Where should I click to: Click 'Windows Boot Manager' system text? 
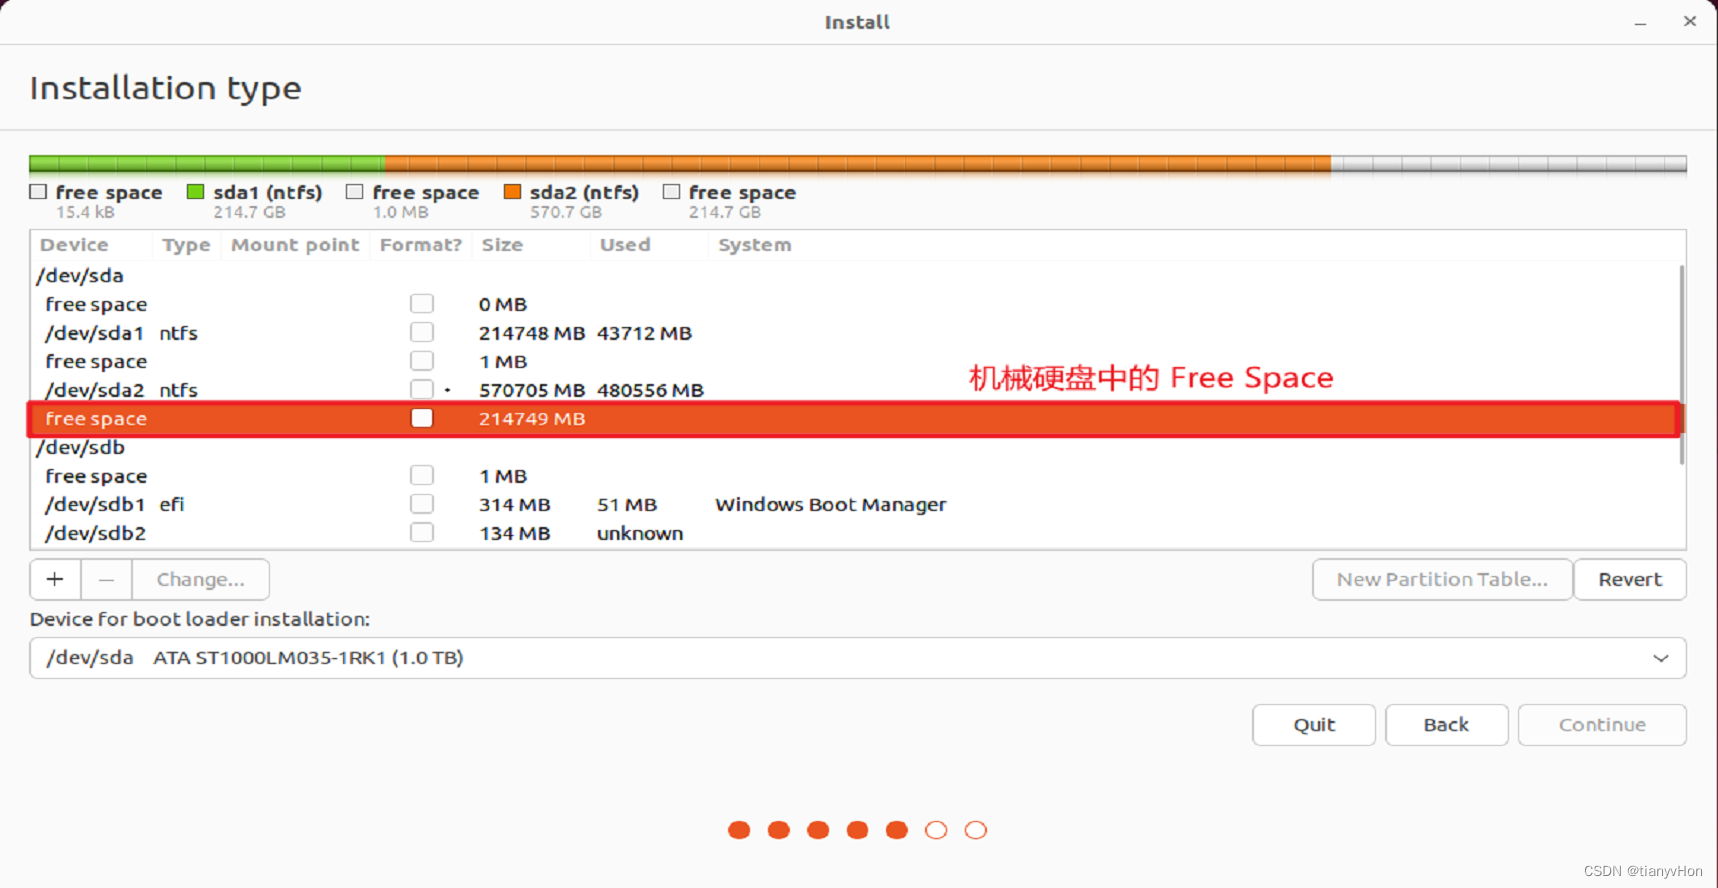tap(830, 505)
